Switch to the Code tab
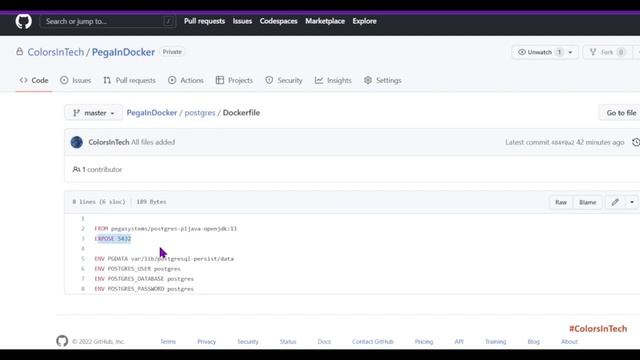640x360 pixels. [34, 80]
